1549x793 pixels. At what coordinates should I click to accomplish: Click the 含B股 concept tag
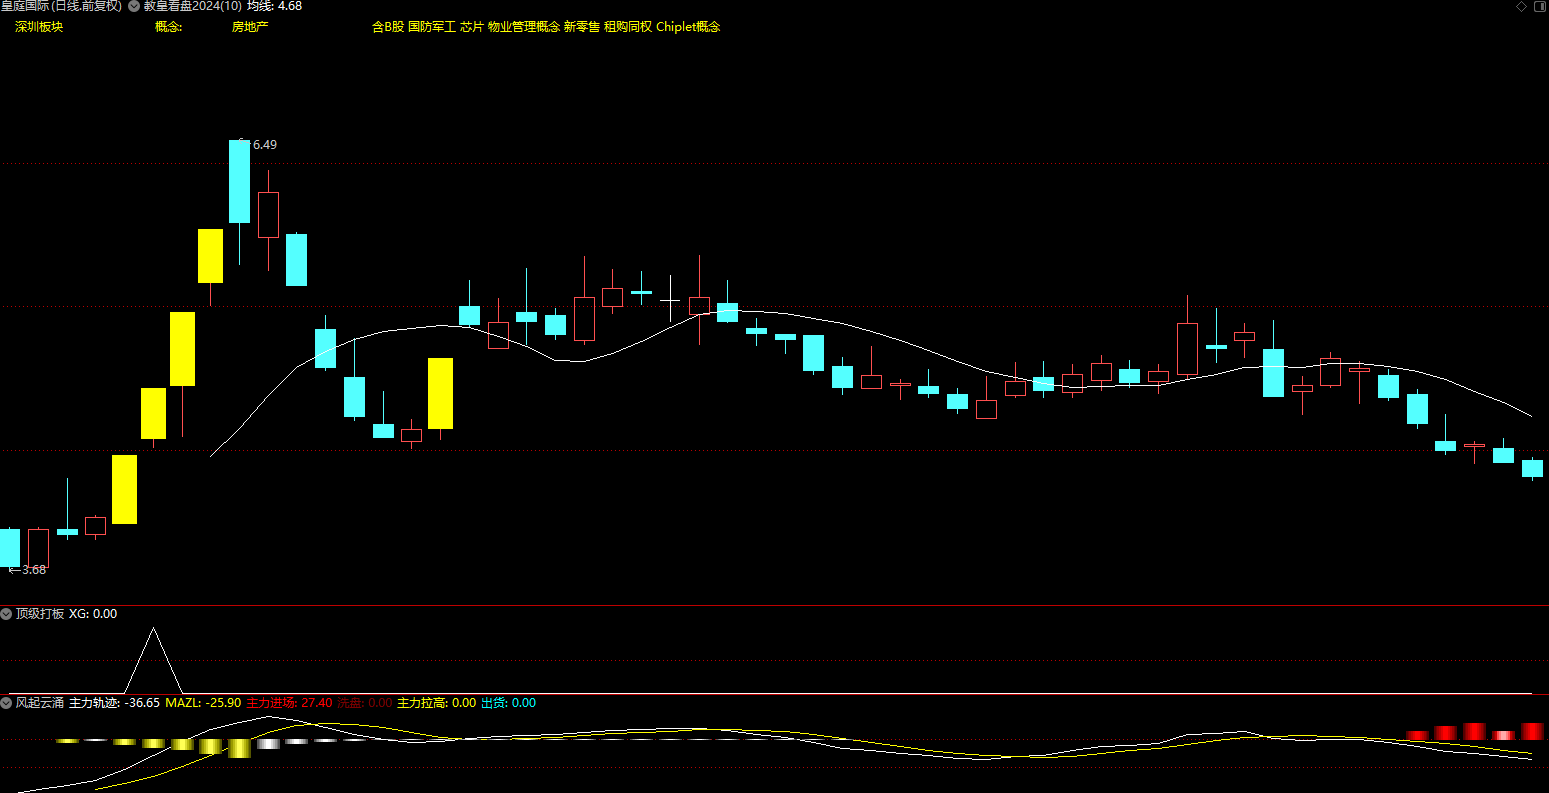[x=388, y=27]
